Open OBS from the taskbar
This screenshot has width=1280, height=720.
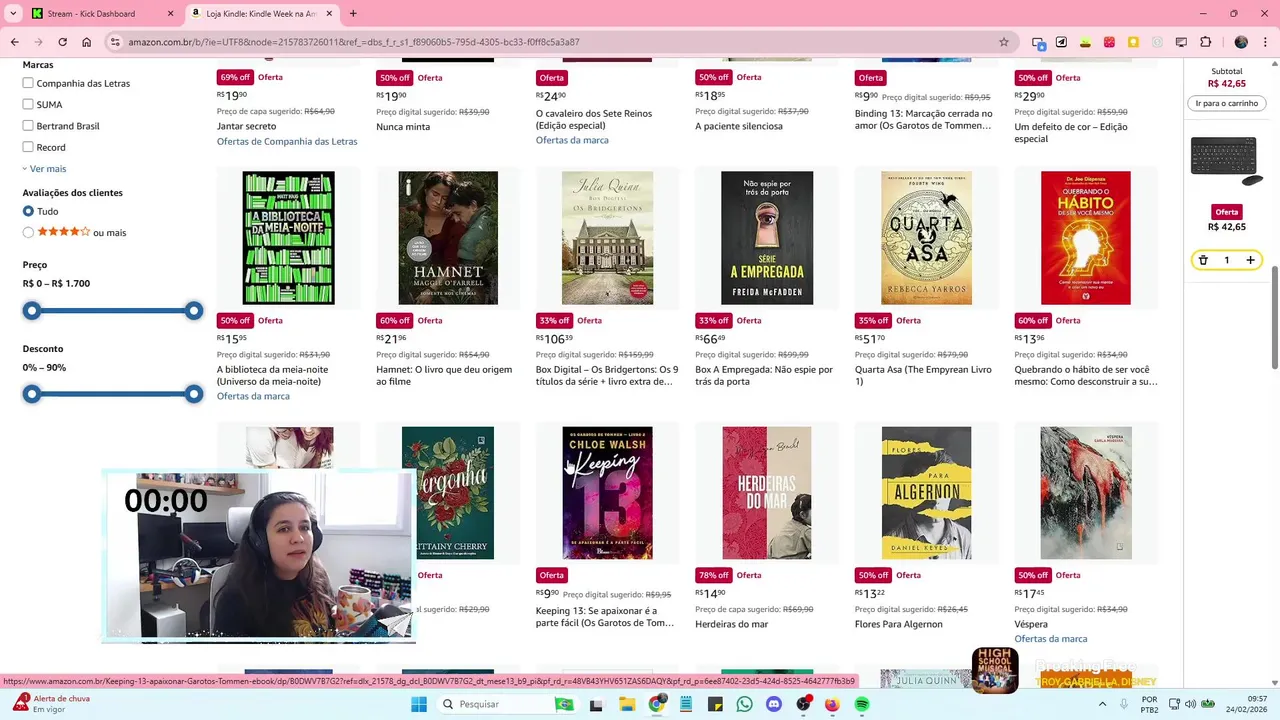point(803,704)
